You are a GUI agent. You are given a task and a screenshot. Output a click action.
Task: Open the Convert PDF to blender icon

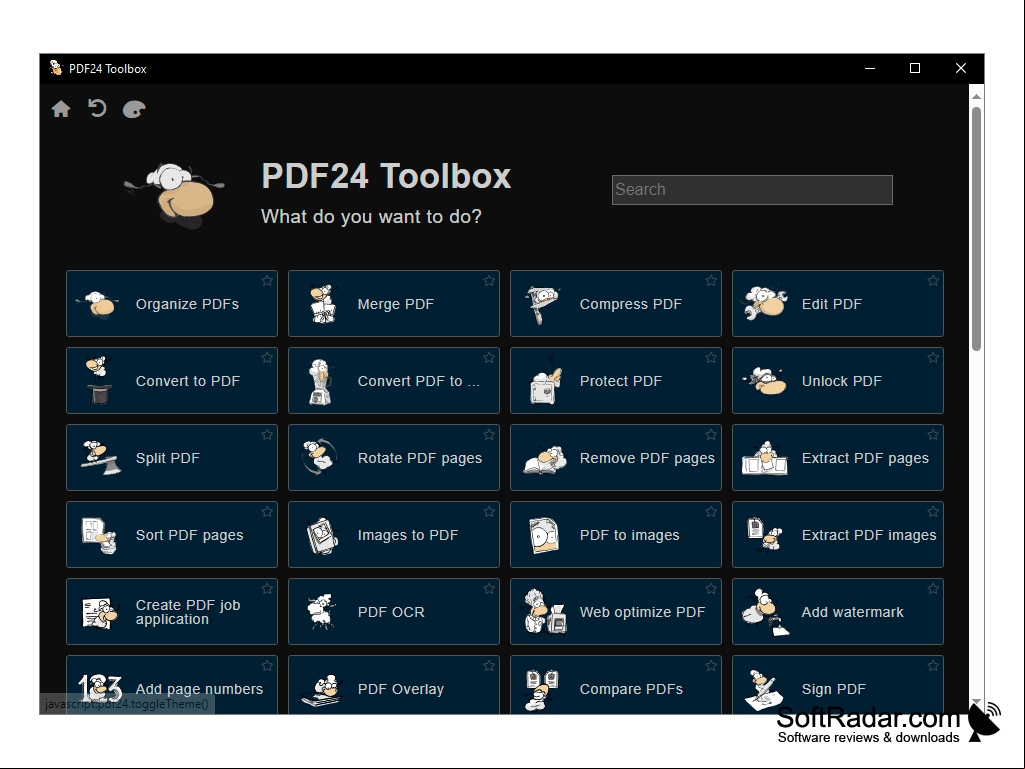click(321, 381)
